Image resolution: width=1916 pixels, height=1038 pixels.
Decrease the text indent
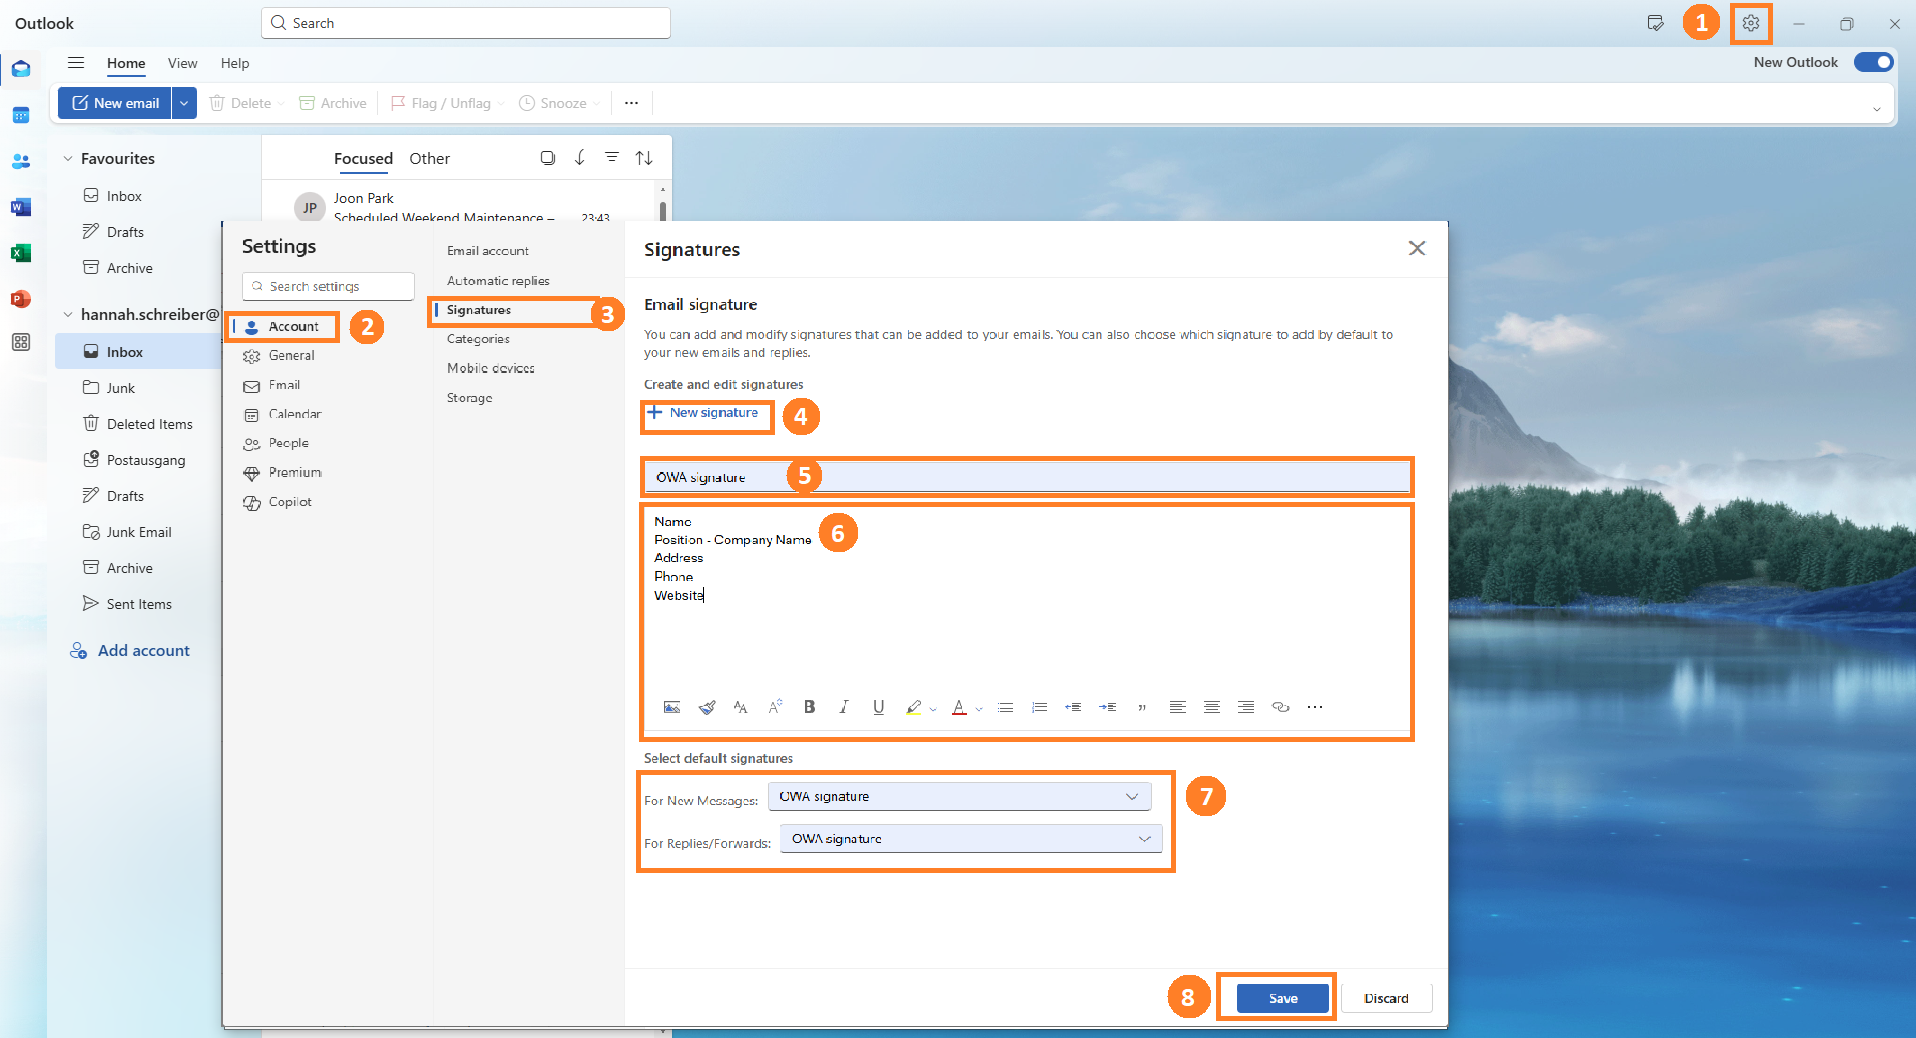[x=1073, y=707]
